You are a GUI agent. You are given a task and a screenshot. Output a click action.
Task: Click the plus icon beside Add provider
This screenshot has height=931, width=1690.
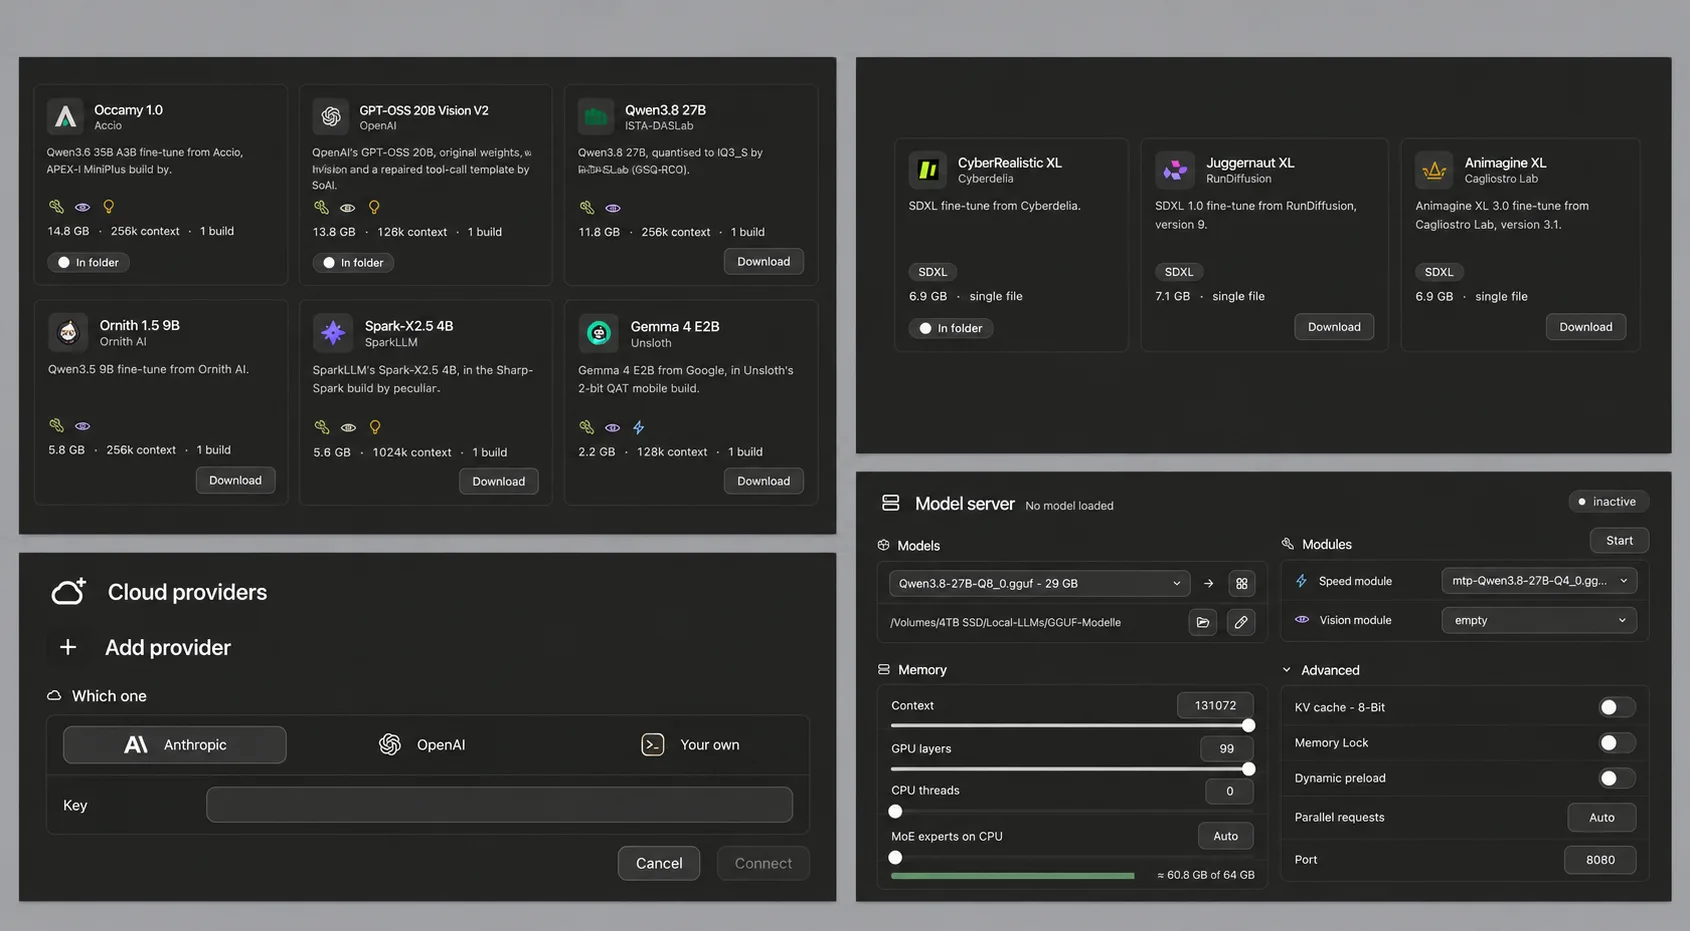[68, 647]
